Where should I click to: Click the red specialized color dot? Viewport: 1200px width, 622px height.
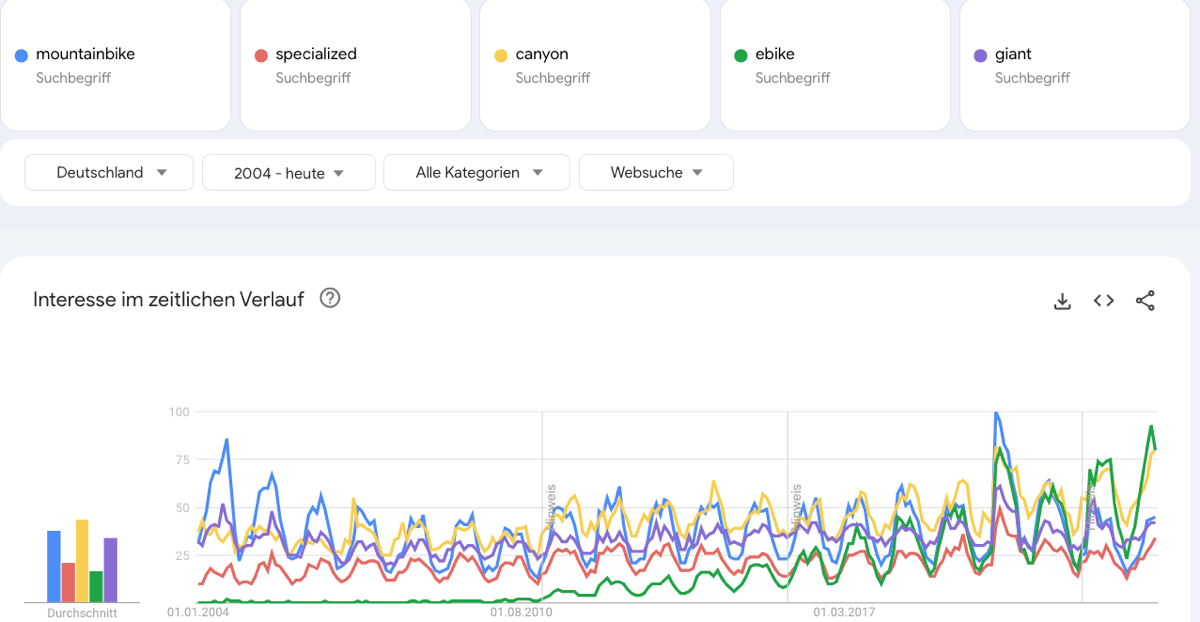coord(261,56)
